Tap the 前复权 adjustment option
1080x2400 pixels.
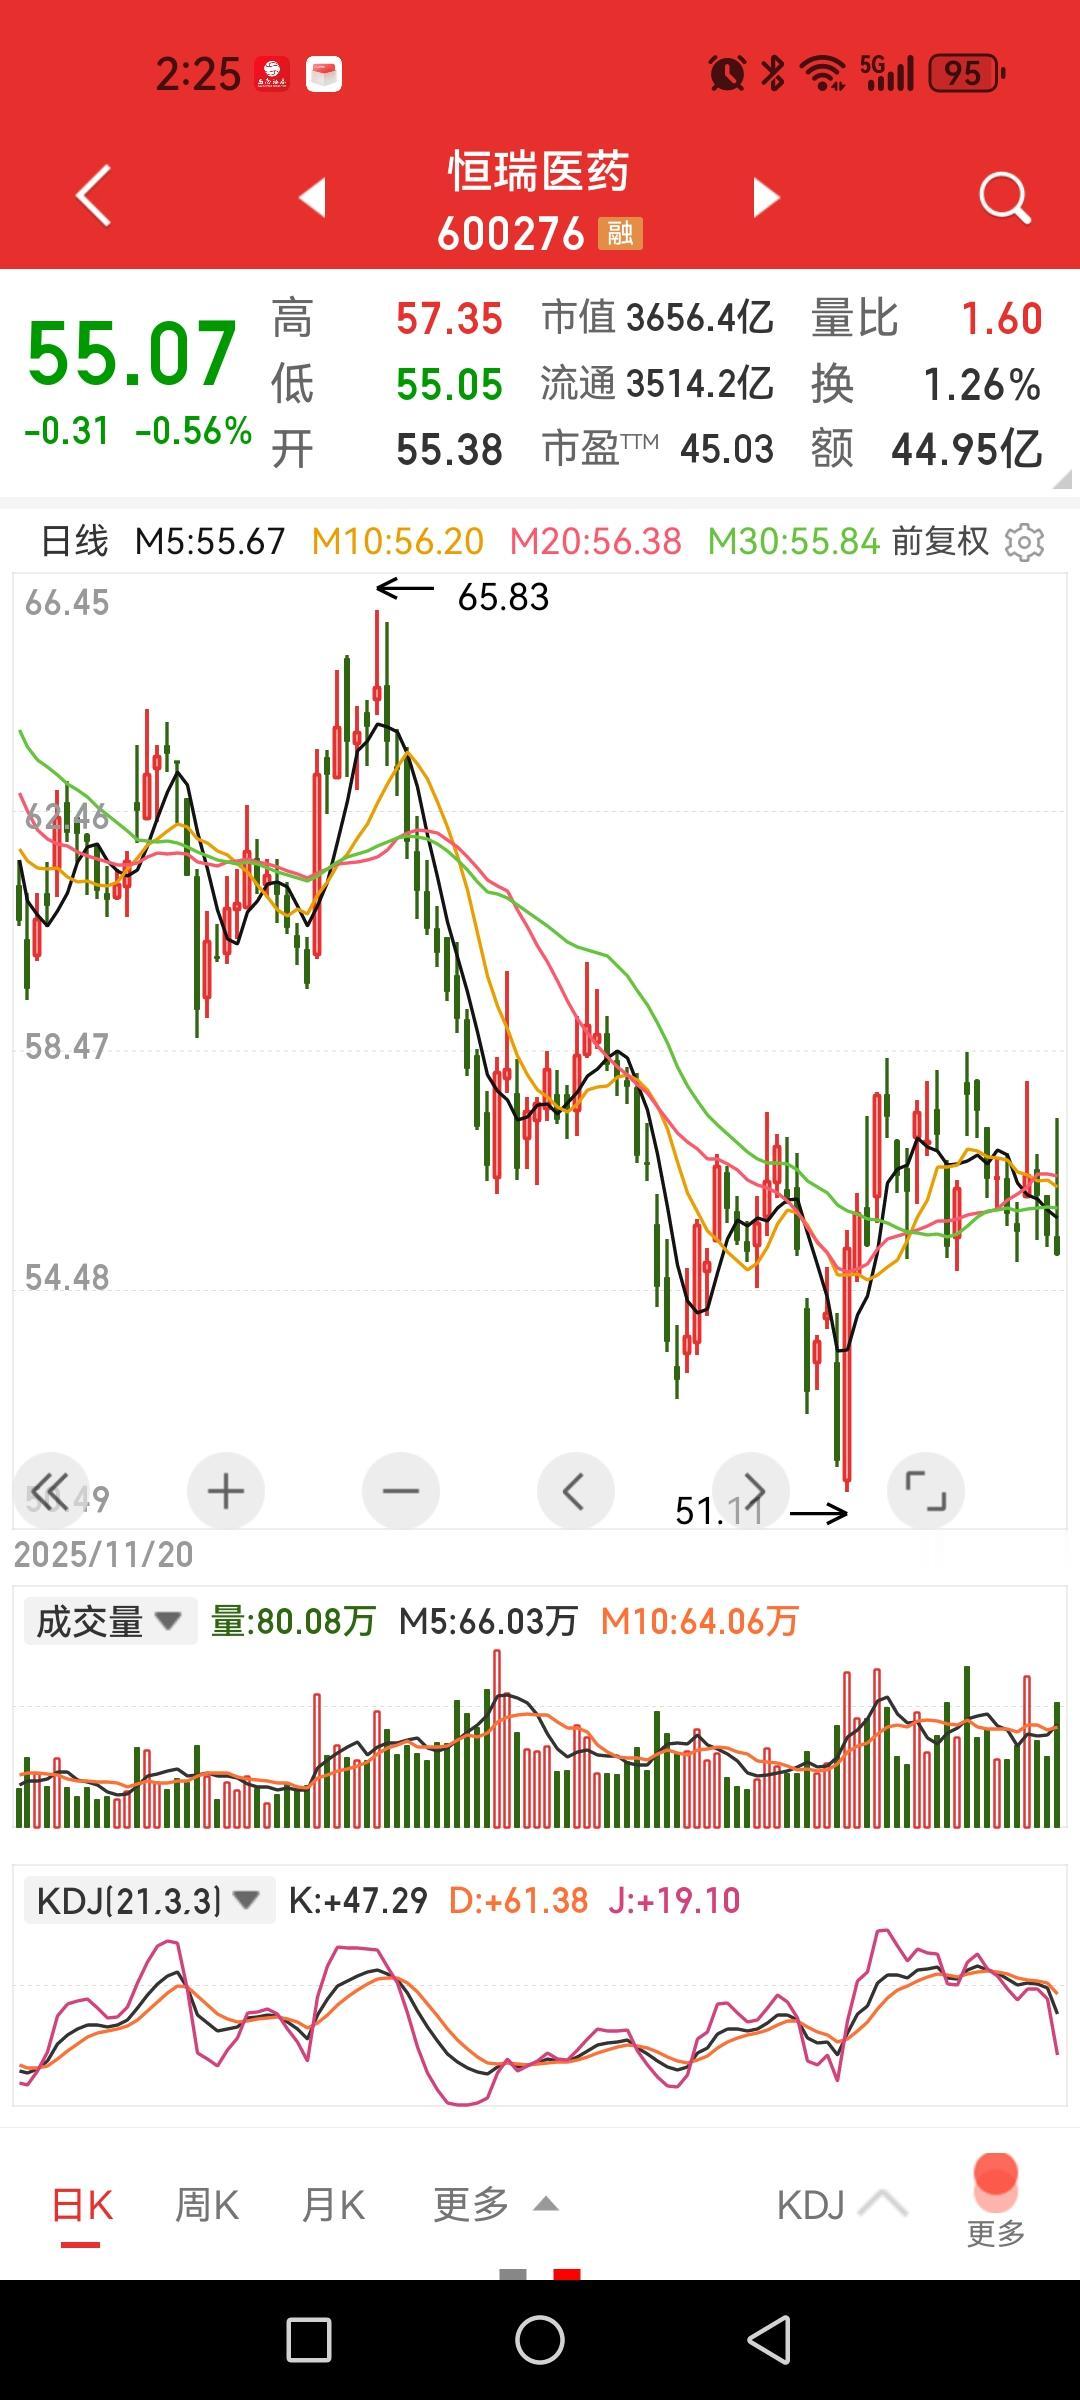click(x=940, y=542)
